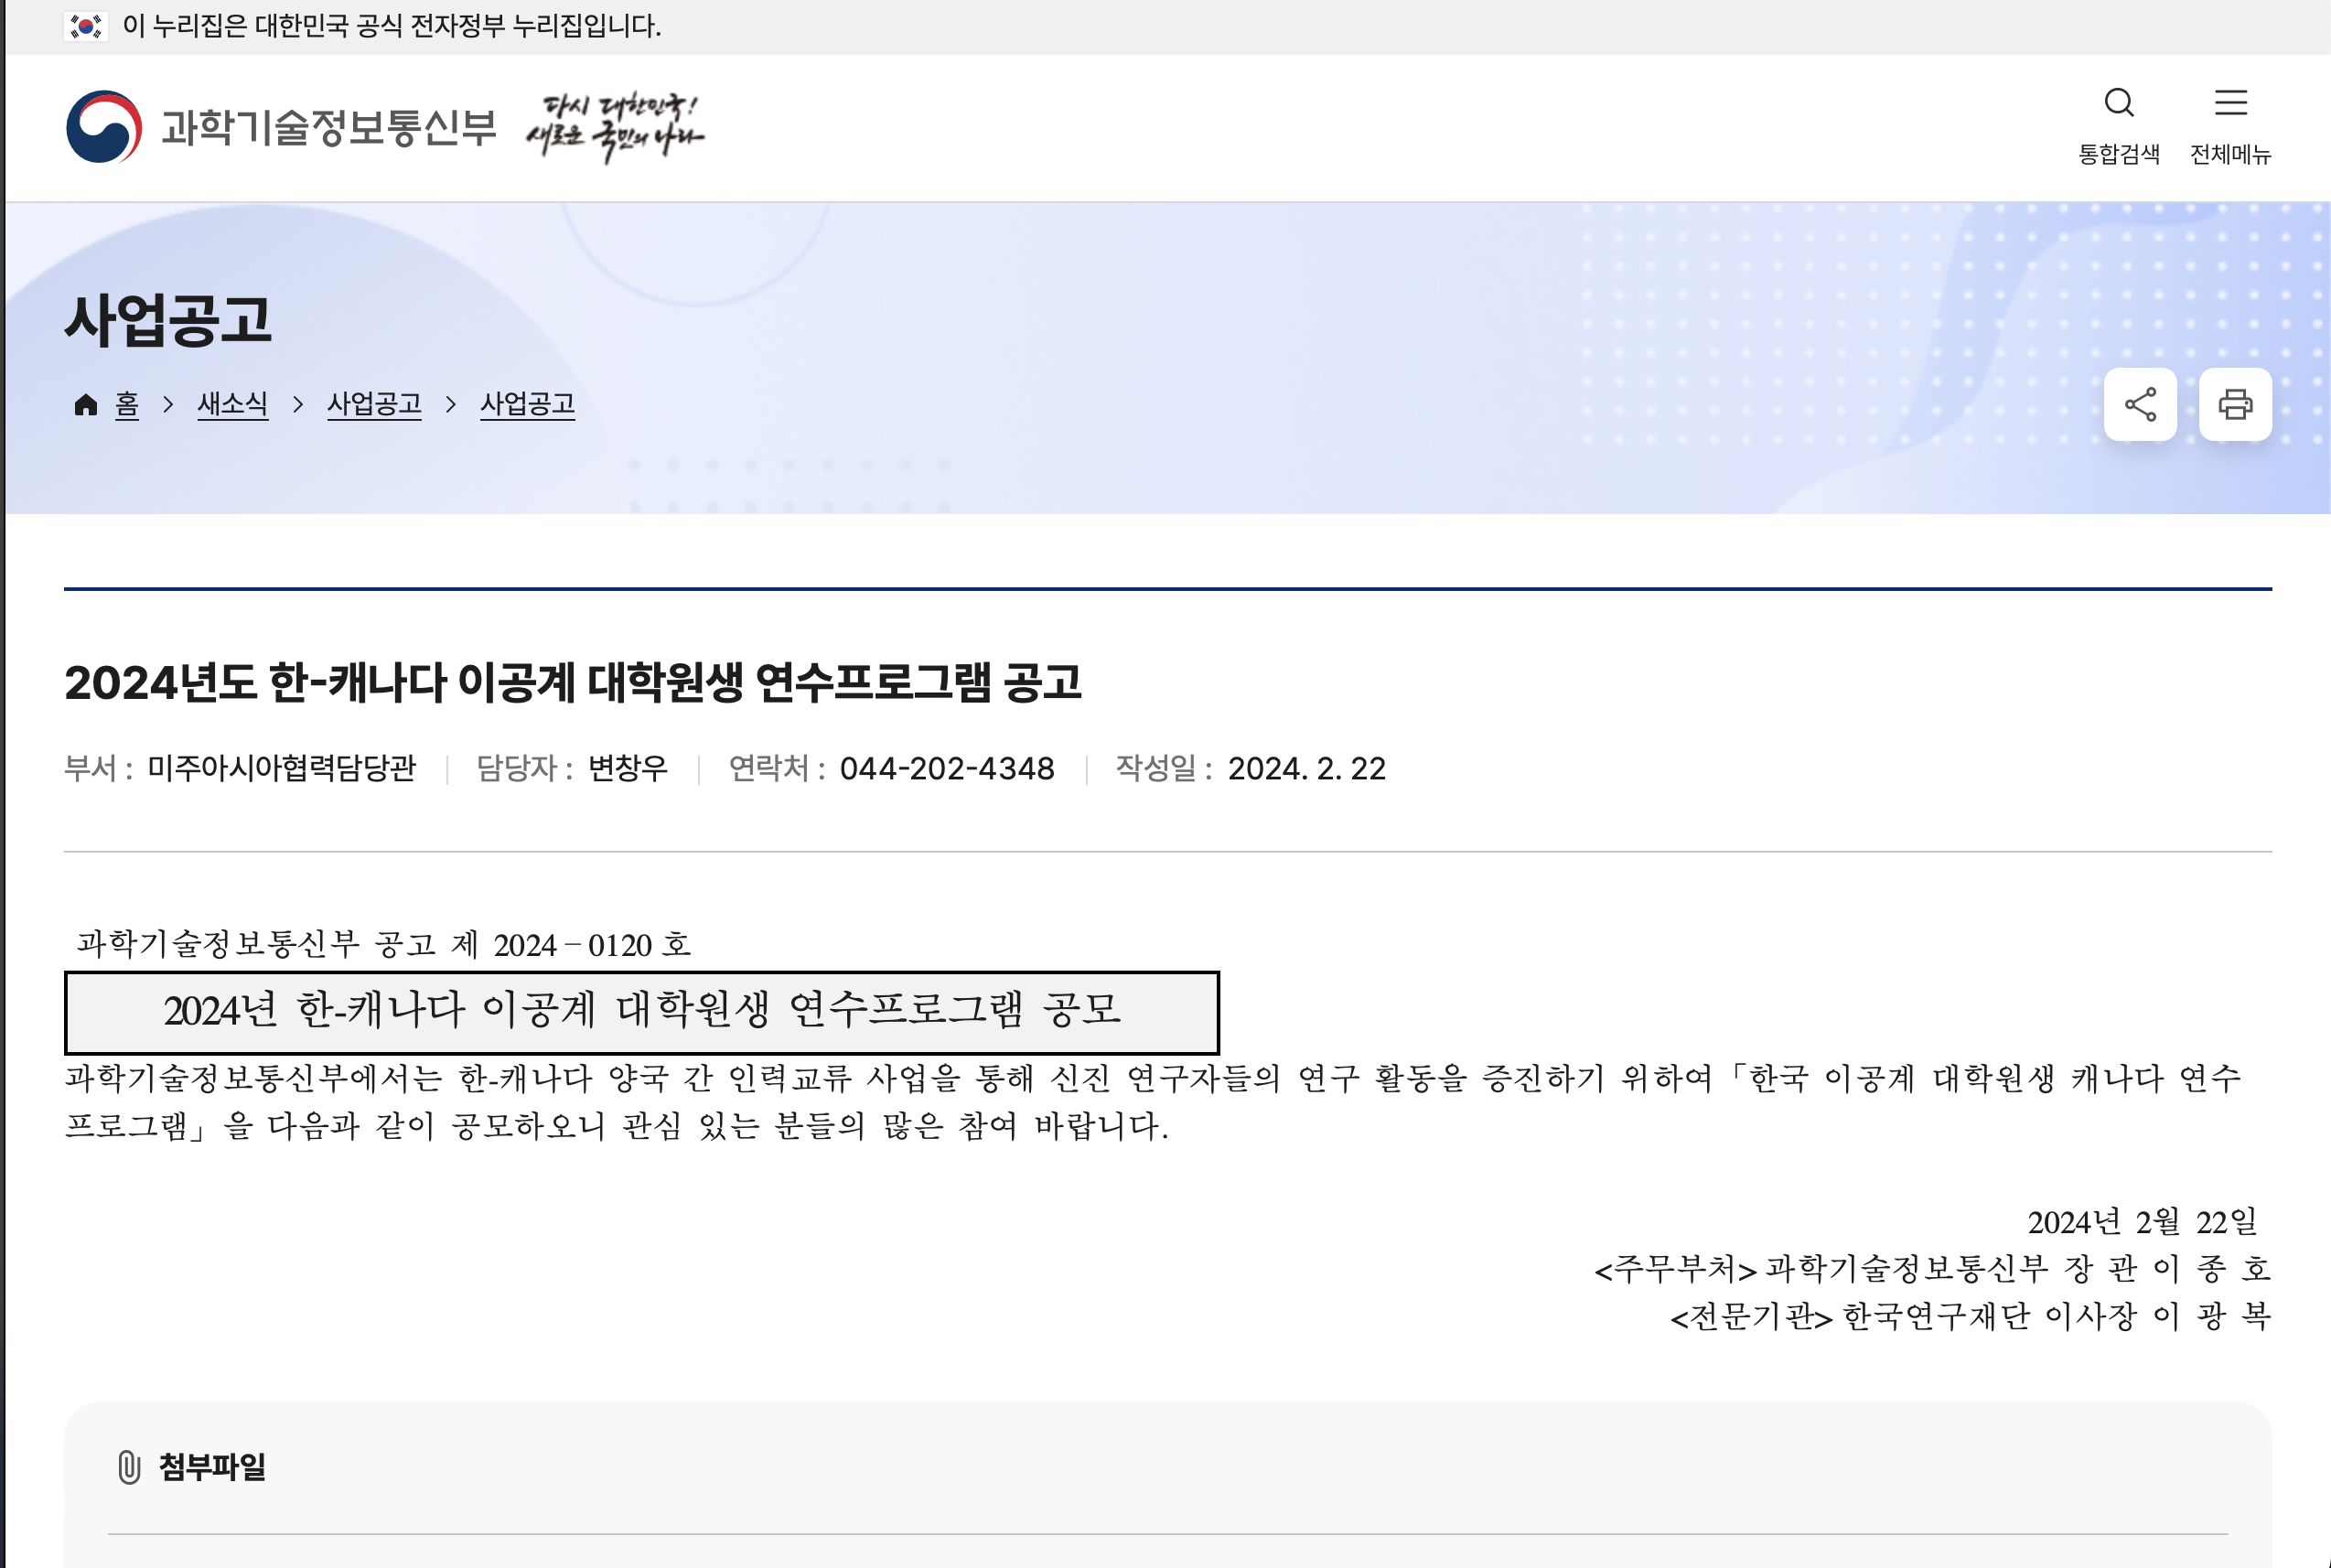The image size is (2331, 1568).
Task: Go to the 새소식 breadcrumb link
Action: click(x=232, y=404)
